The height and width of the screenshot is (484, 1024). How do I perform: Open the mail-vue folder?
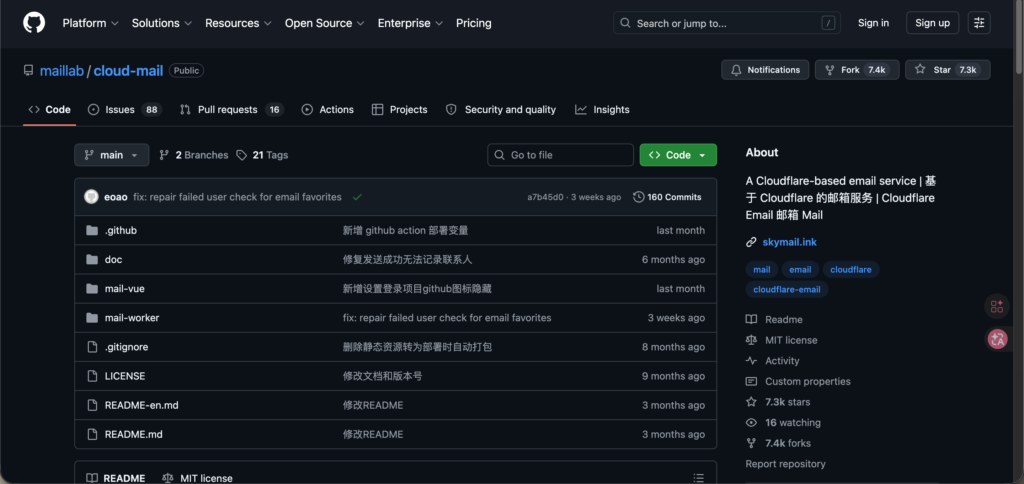[125, 289]
